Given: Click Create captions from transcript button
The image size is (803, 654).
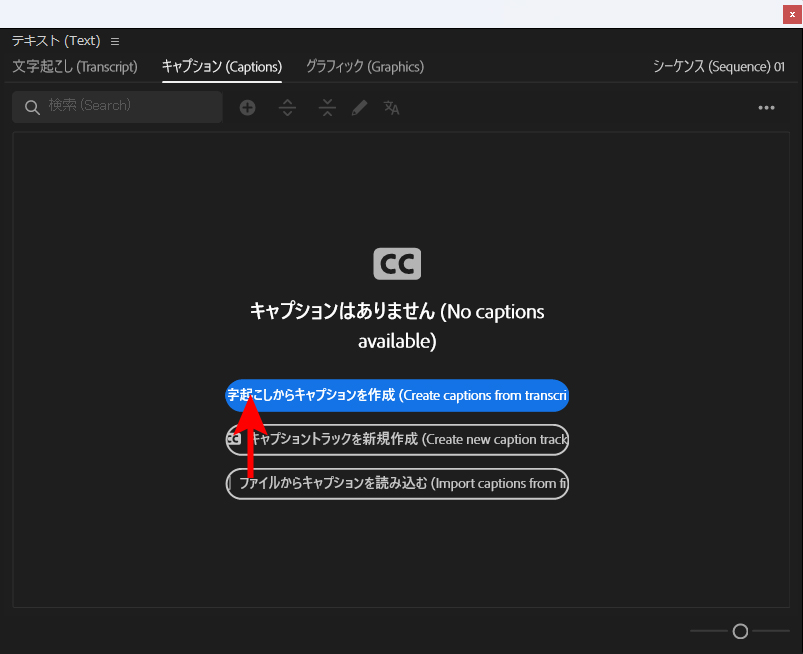Looking at the screenshot, I should [x=397, y=395].
